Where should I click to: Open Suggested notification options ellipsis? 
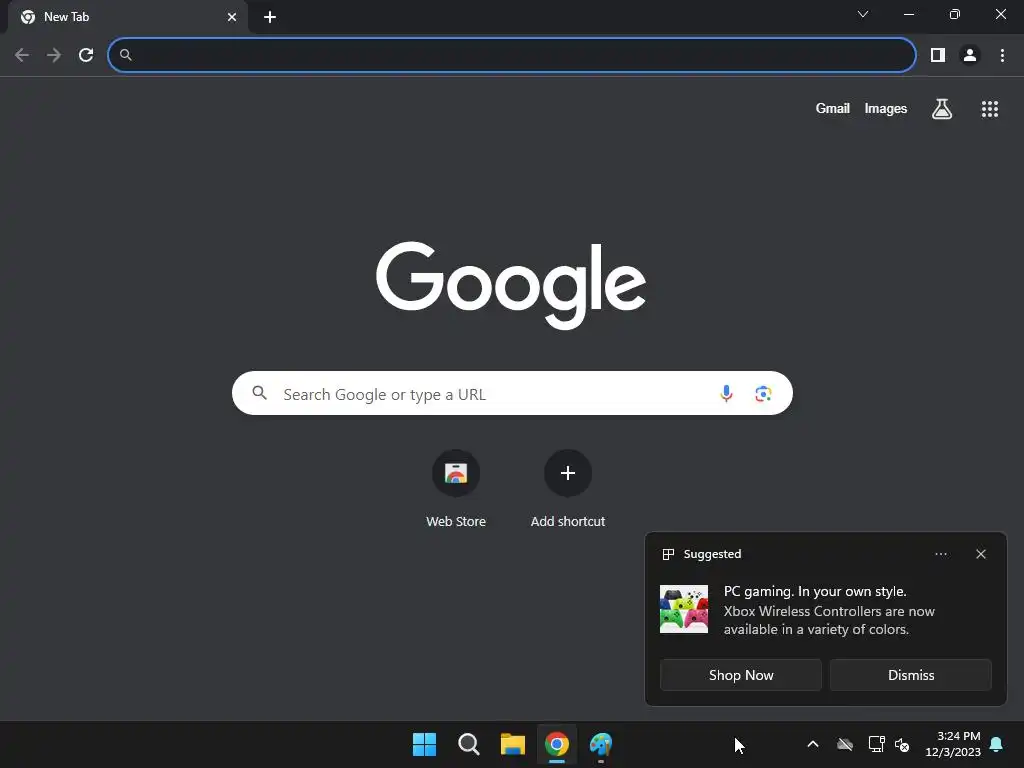pos(940,554)
